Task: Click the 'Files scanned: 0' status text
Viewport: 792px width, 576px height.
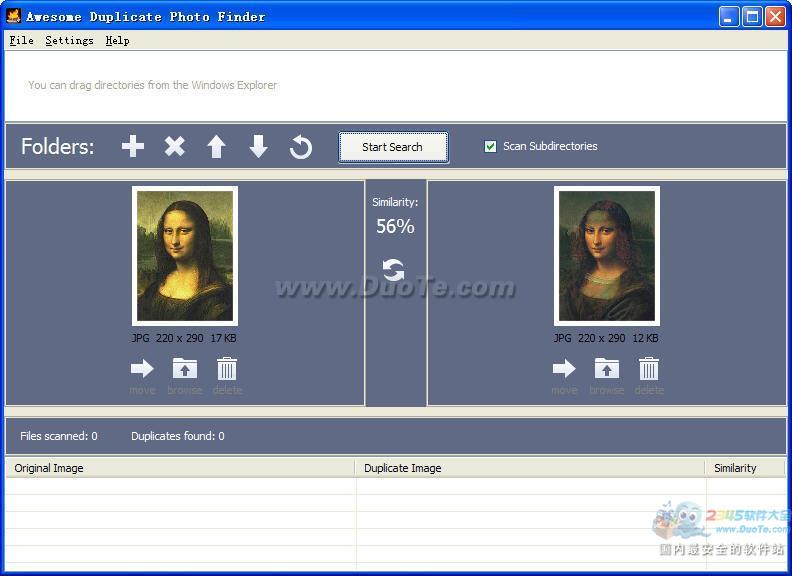Action: [59, 436]
